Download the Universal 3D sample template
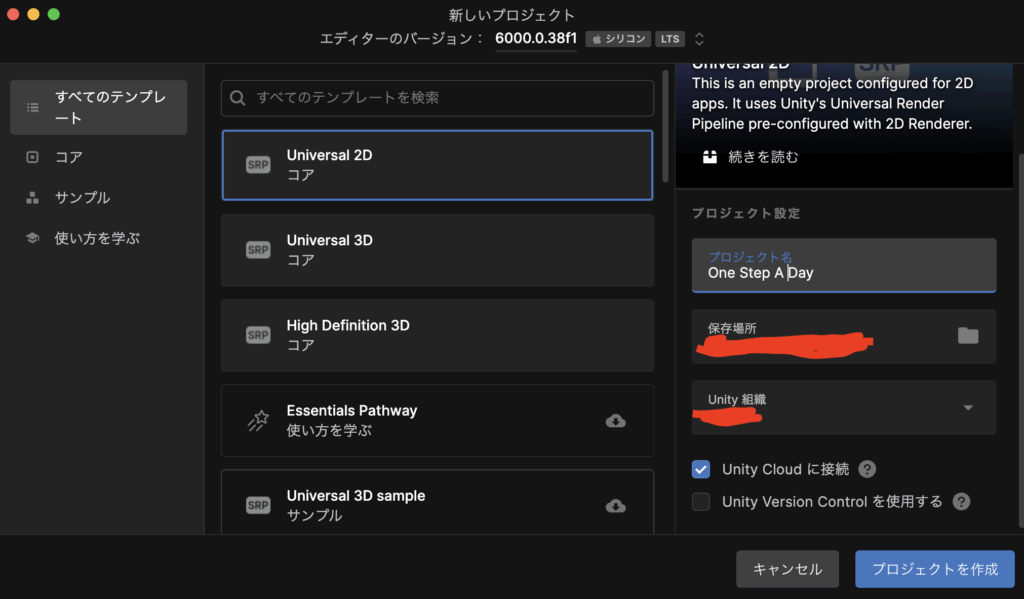This screenshot has width=1024, height=599. tap(615, 506)
